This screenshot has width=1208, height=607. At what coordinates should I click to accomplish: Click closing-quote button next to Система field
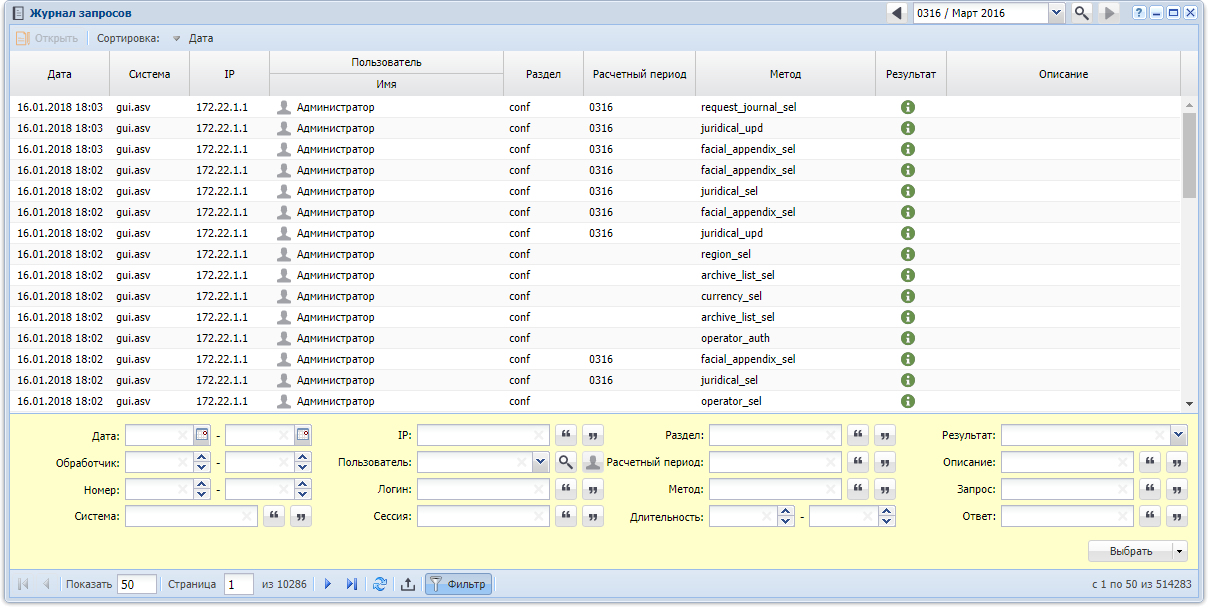pos(301,516)
